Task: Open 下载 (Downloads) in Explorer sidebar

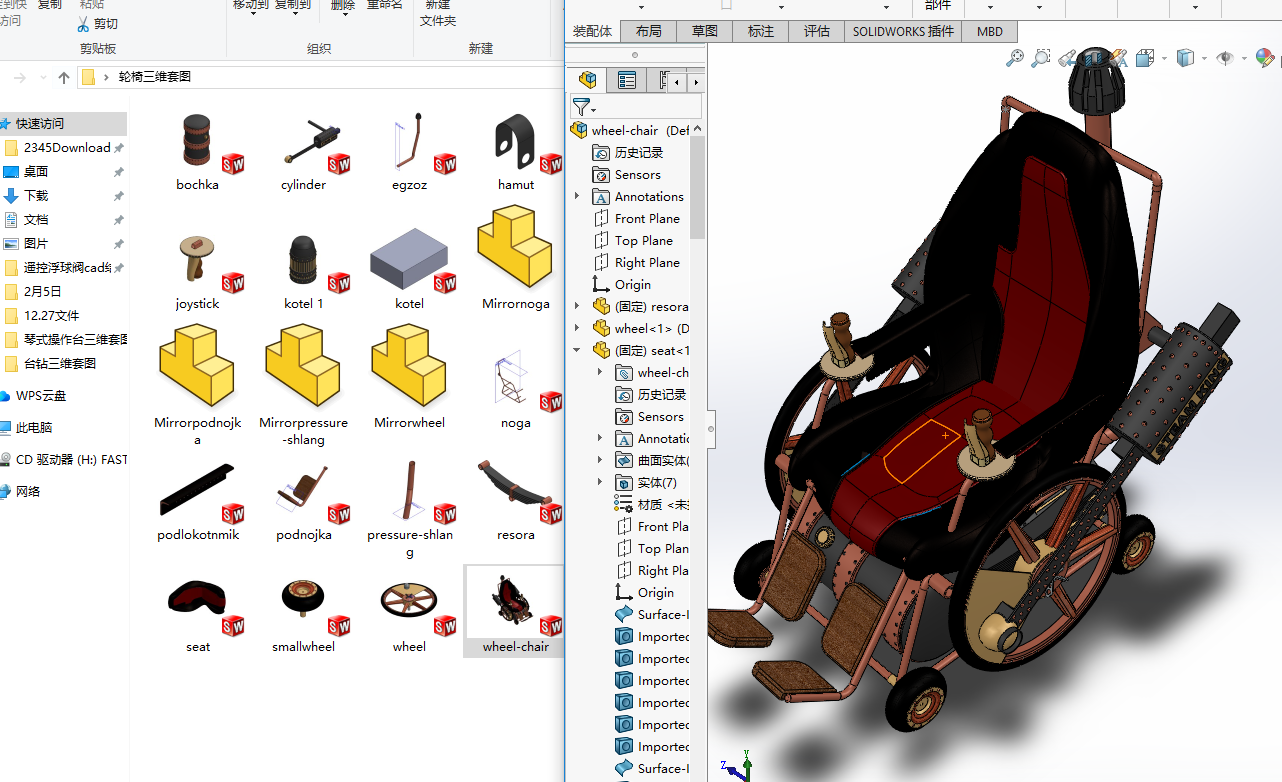Action: [x=36, y=195]
